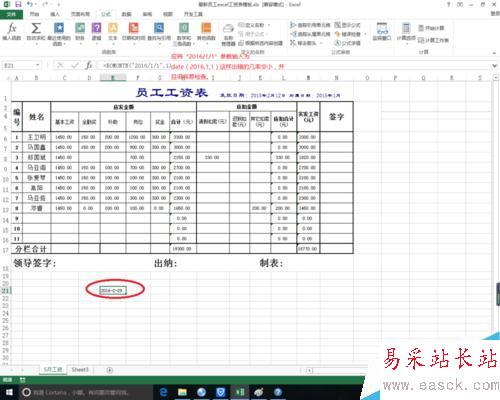Click the Undo arrow icon
The height and width of the screenshot is (400, 500).
point(30,4)
